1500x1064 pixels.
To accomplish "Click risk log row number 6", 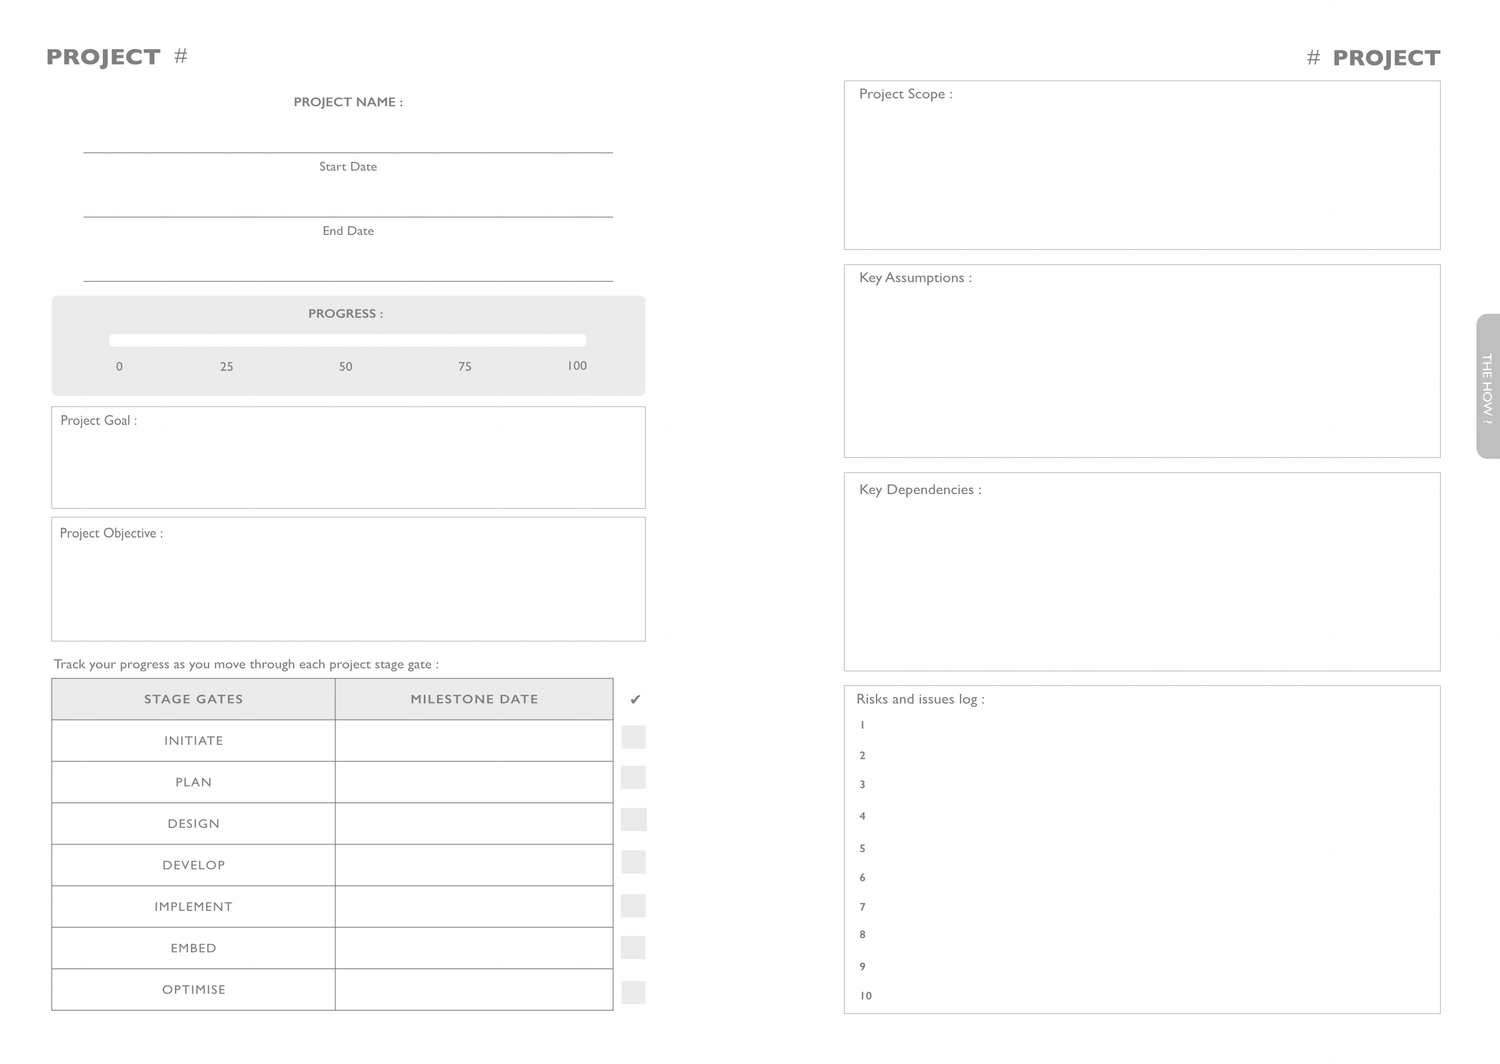I will pyautogui.click(x=862, y=878).
